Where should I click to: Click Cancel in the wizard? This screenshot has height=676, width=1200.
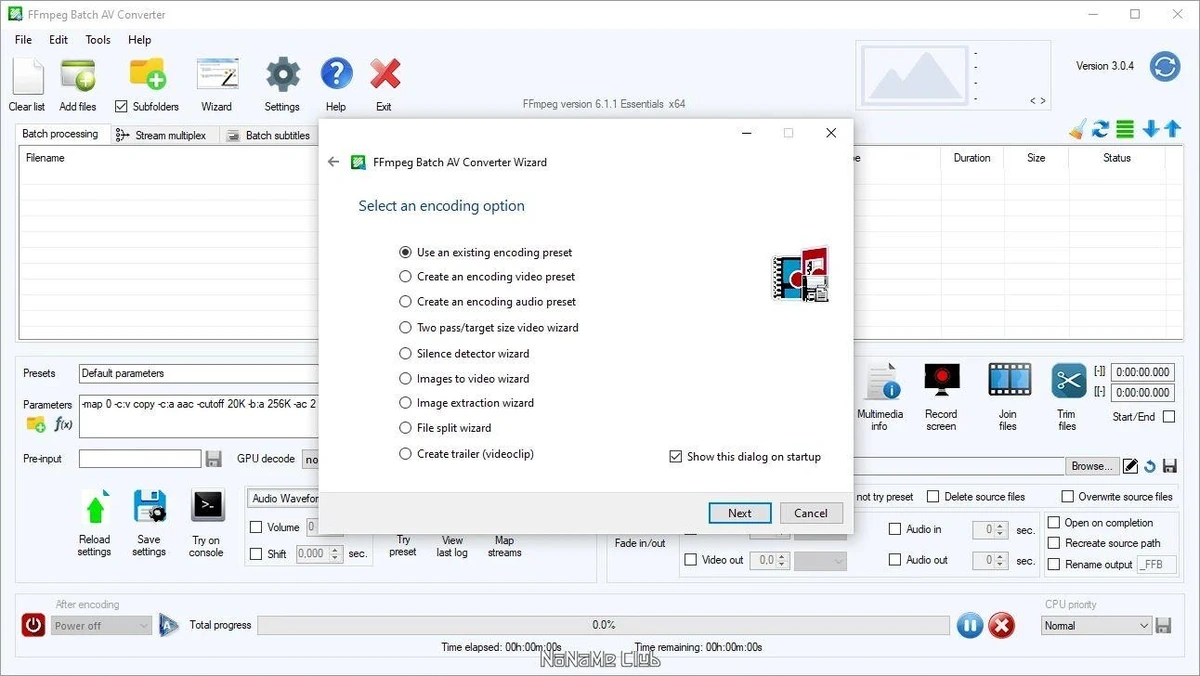811,513
